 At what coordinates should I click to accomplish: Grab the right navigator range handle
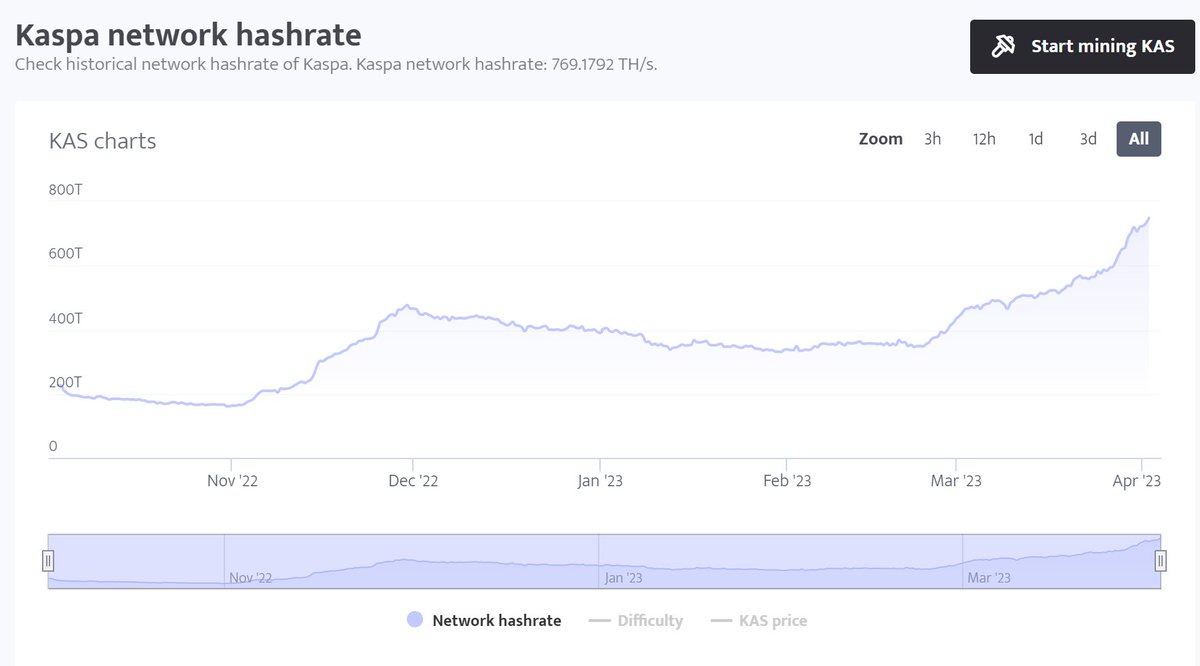(1161, 561)
